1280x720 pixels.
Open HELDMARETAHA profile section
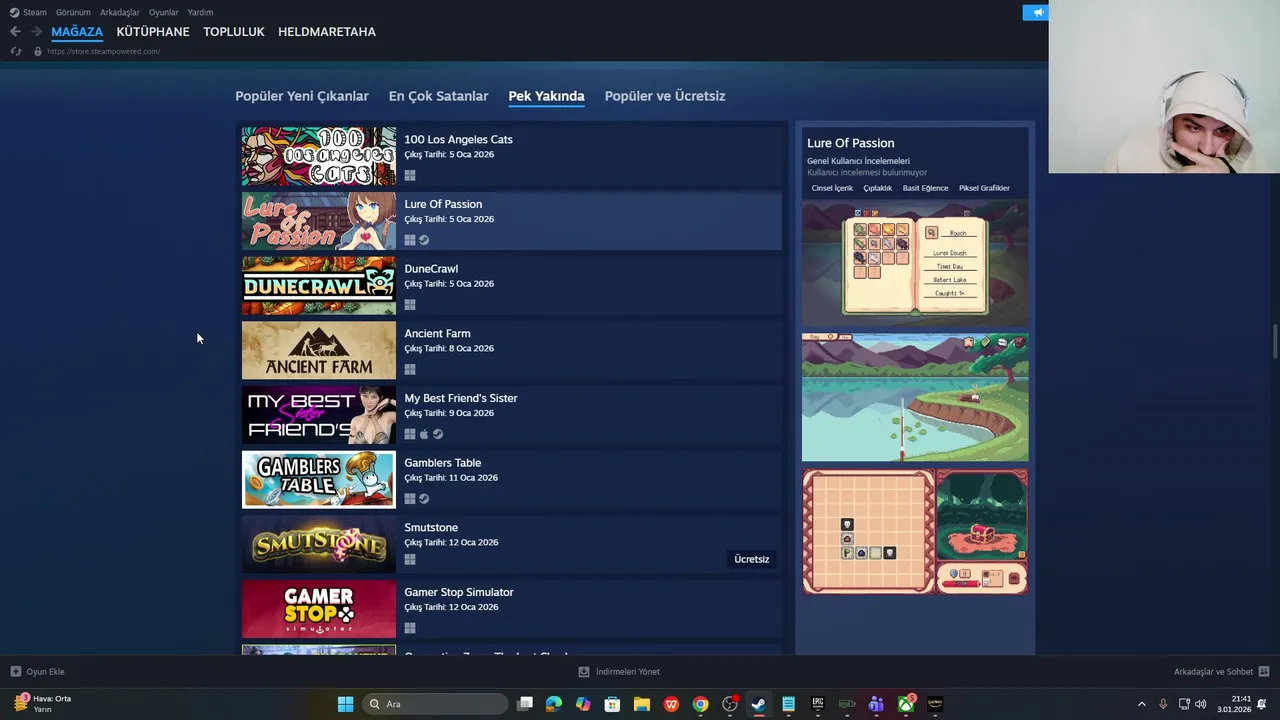(x=327, y=32)
